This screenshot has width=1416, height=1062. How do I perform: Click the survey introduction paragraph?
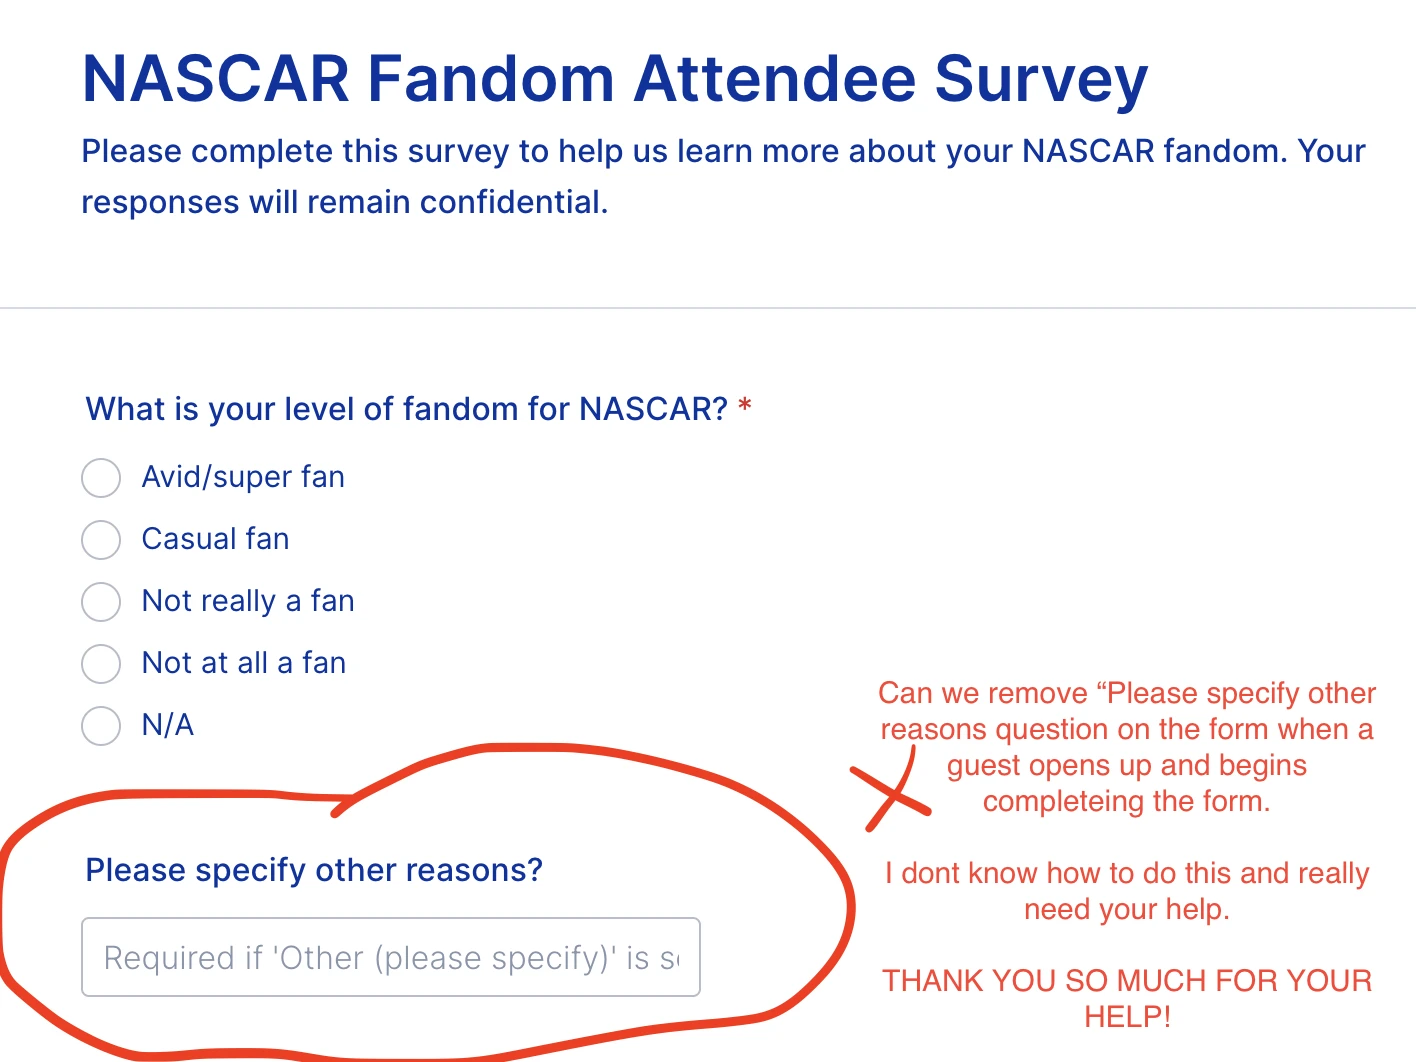point(723,175)
